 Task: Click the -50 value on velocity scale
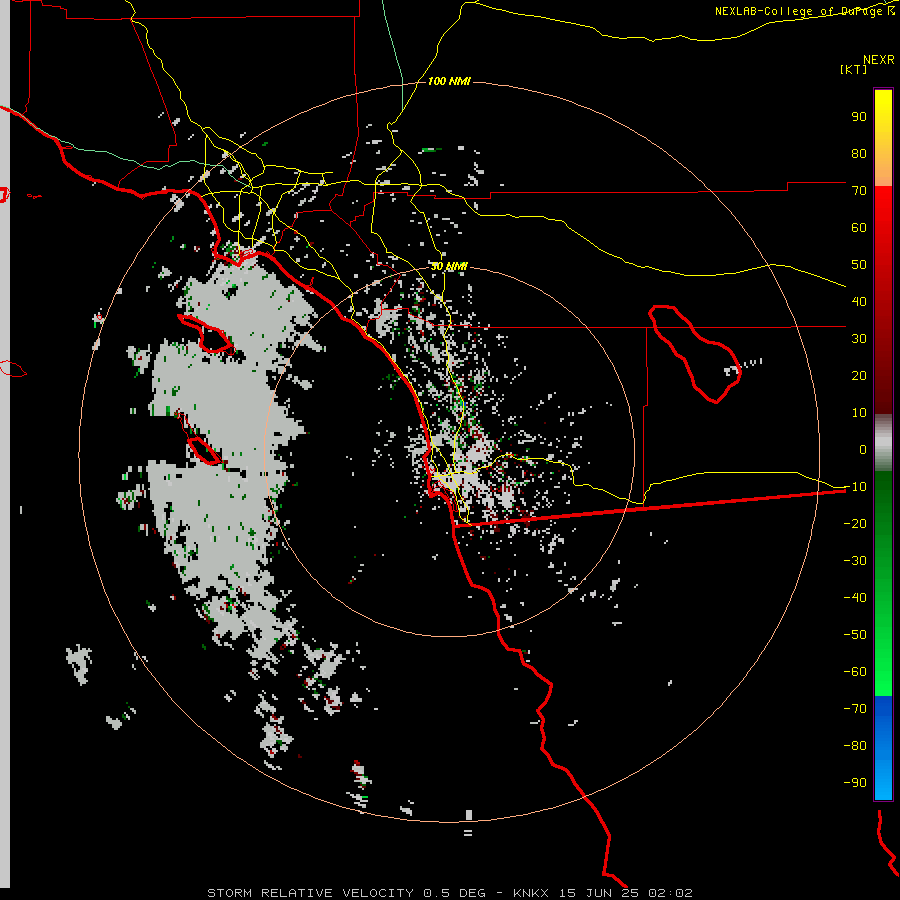[x=855, y=635]
